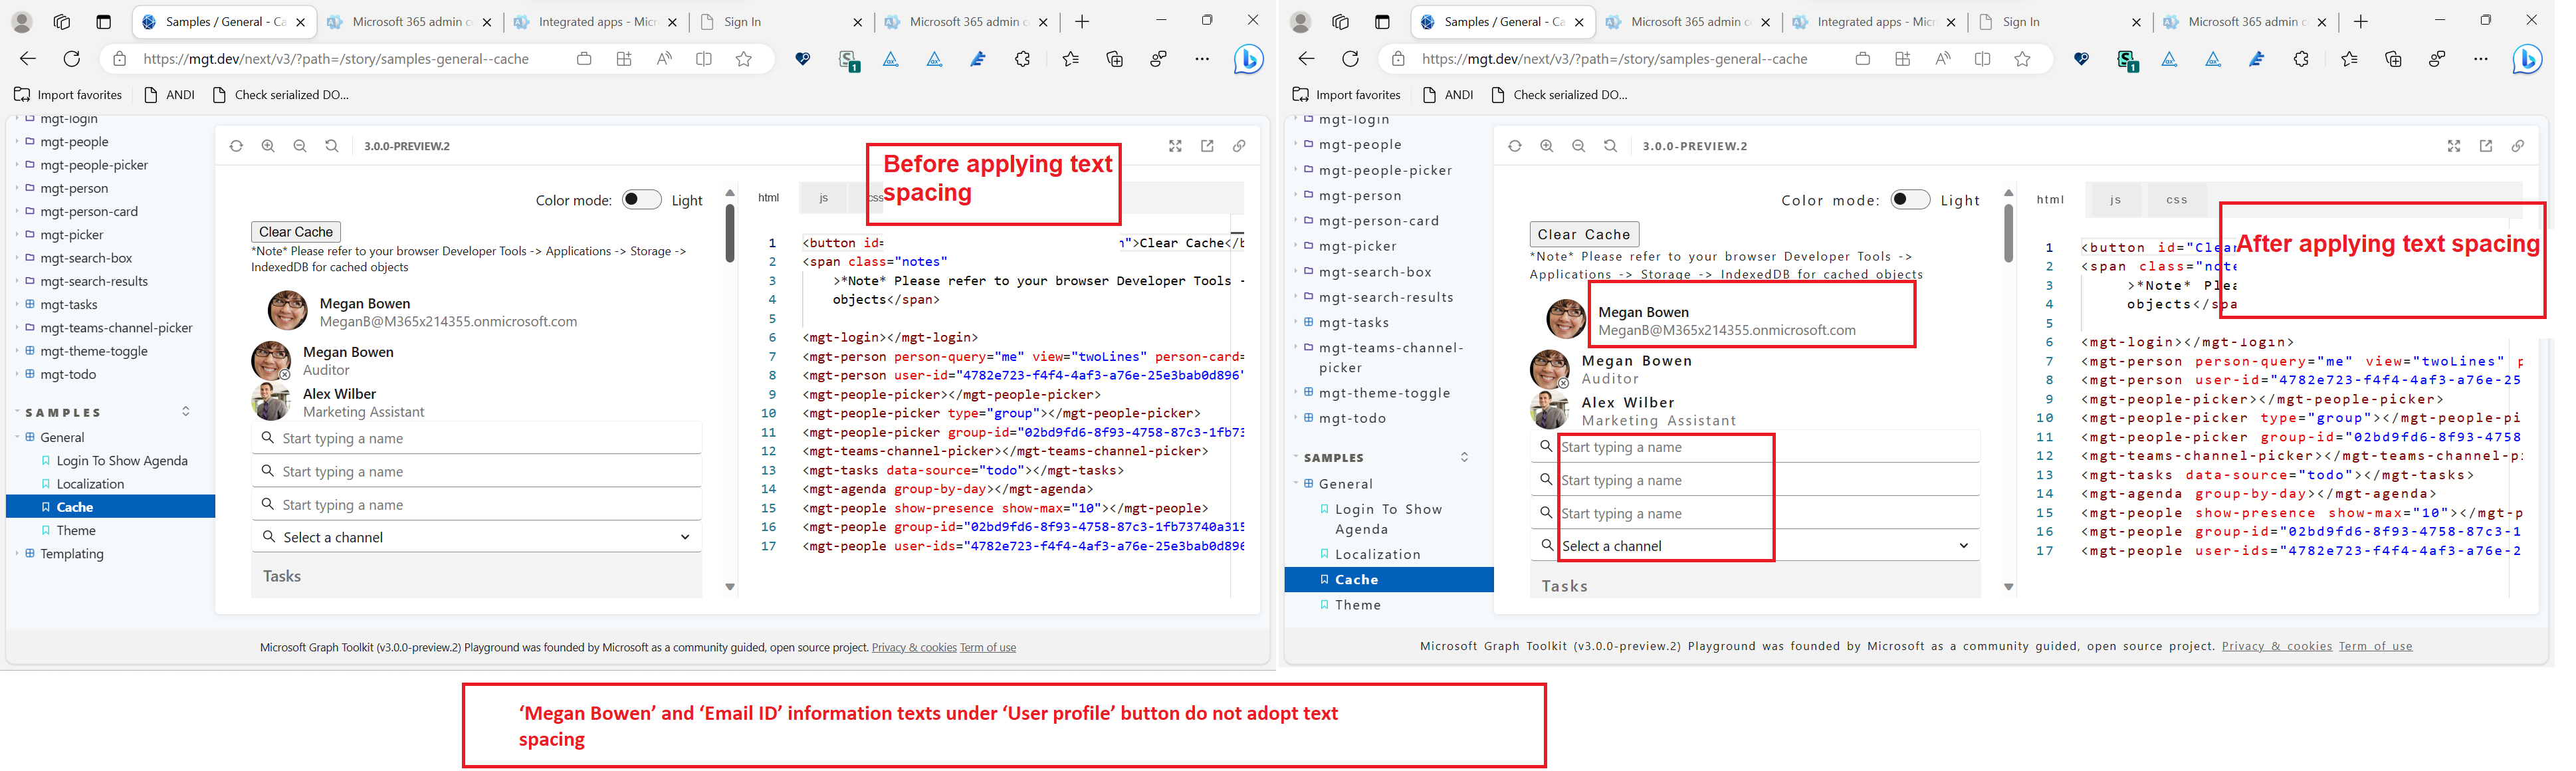Expand the preview to fullscreen

(1175, 145)
